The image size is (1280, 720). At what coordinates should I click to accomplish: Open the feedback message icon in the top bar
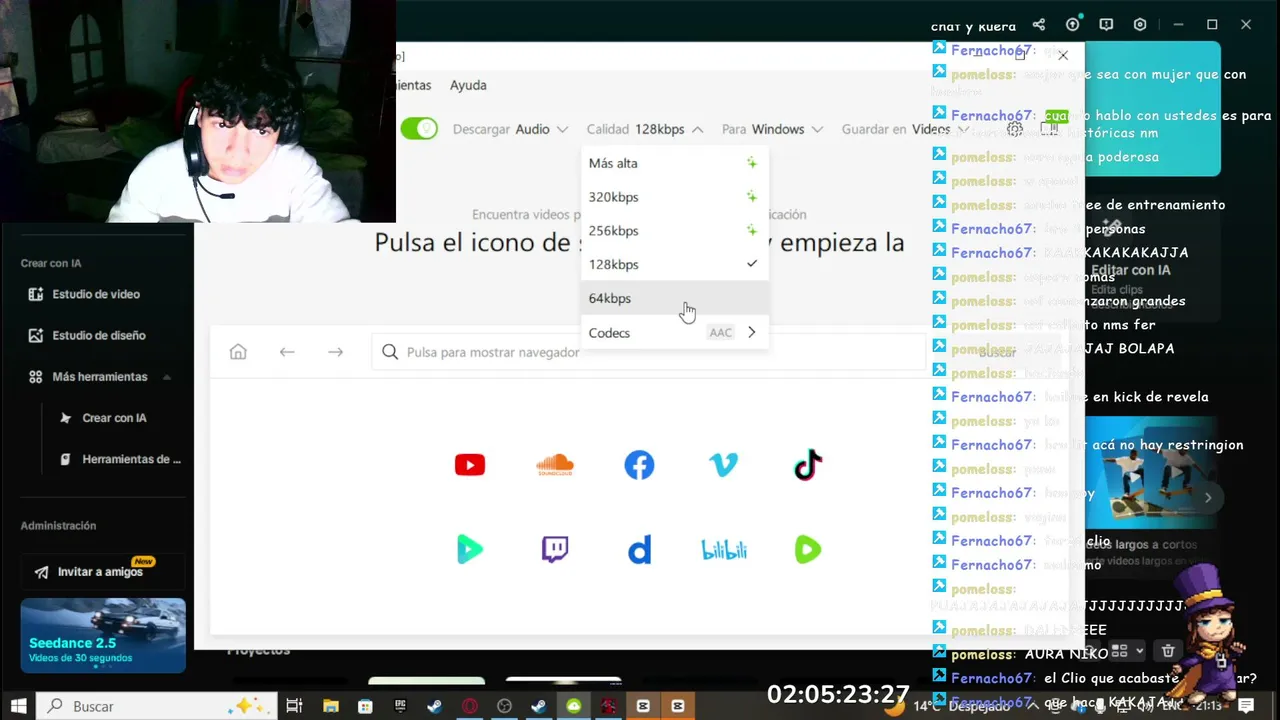click(1106, 25)
